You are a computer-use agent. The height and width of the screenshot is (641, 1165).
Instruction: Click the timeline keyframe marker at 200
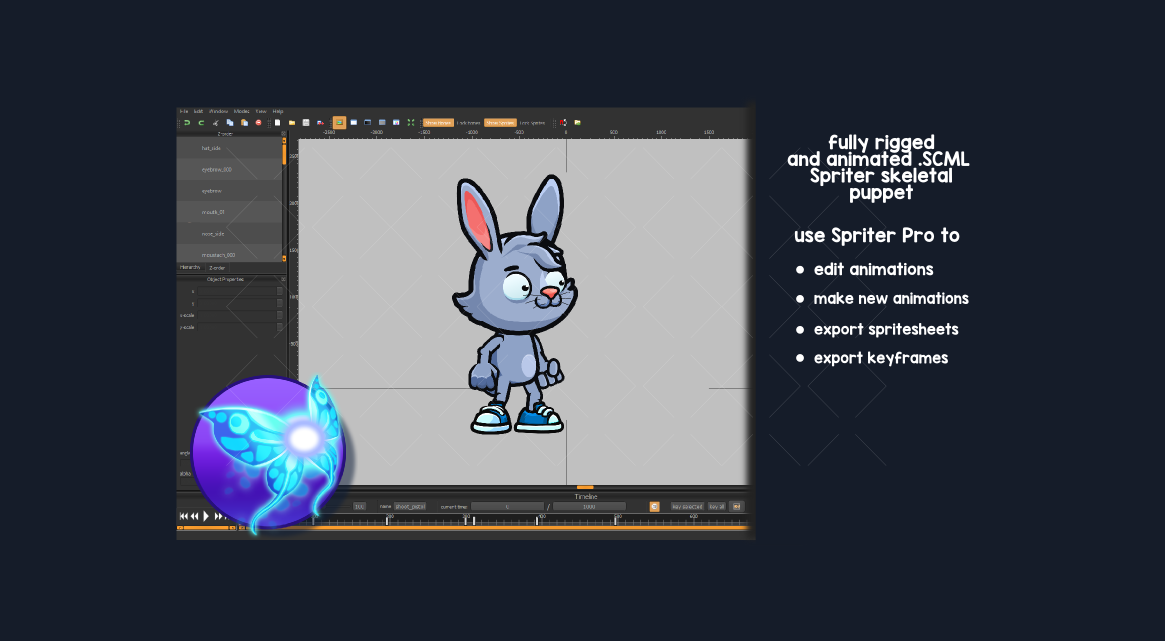(387, 521)
